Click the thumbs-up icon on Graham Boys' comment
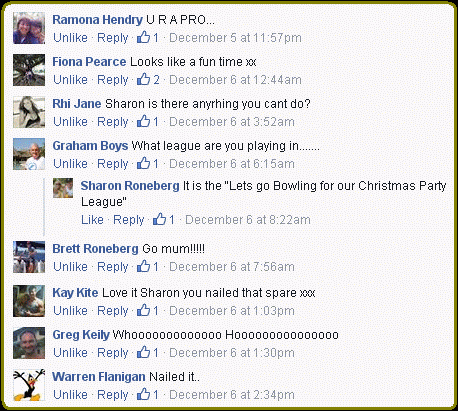This screenshot has width=458, height=411. coord(143,163)
